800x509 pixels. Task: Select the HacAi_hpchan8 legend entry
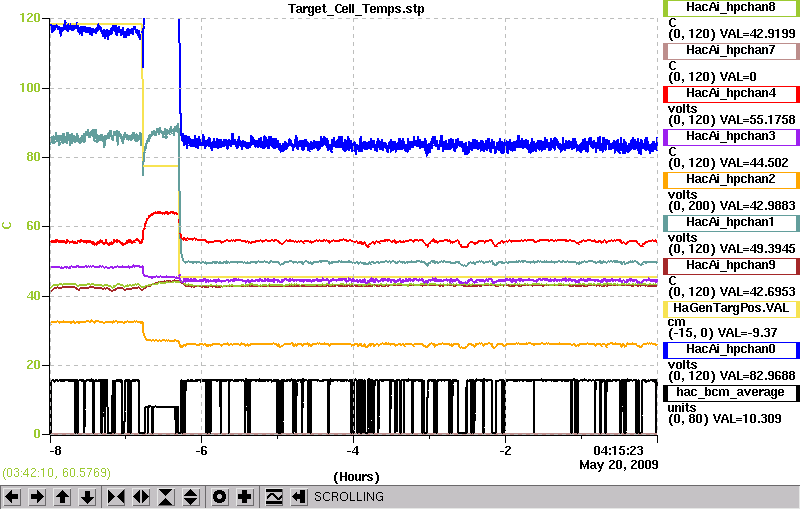click(x=731, y=8)
